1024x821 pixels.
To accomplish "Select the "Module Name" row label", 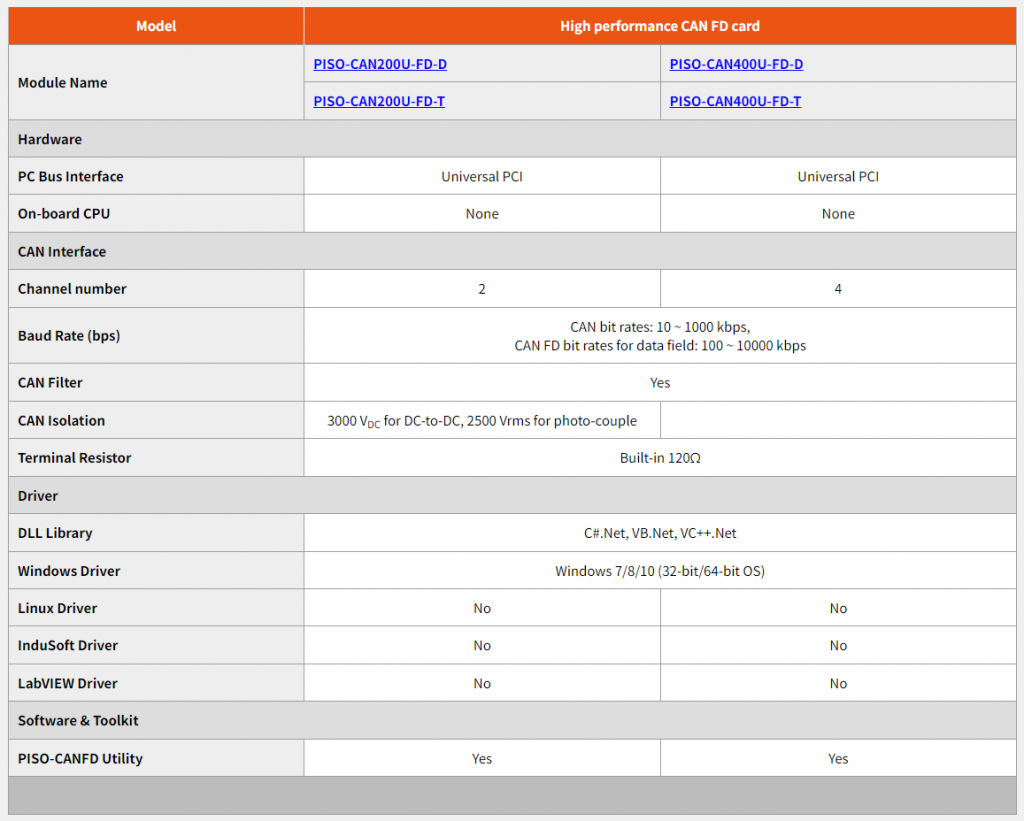I will (x=63, y=83).
